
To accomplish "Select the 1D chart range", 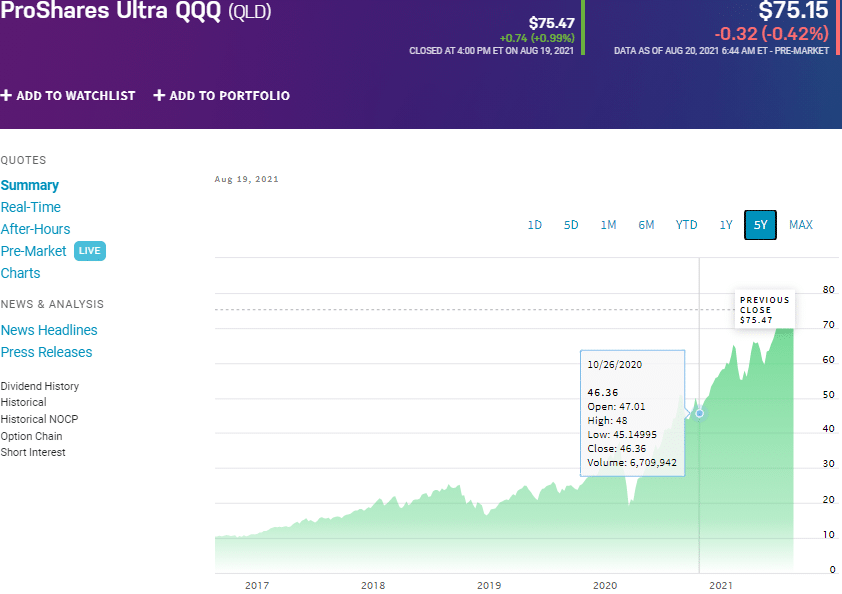I will click(x=534, y=225).
